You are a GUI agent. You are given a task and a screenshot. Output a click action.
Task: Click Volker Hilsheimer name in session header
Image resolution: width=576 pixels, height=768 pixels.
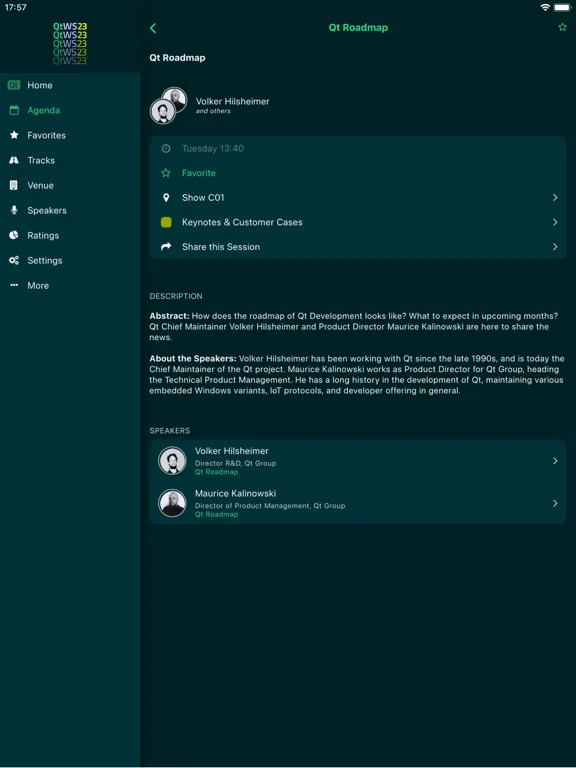tap(233, 101)
